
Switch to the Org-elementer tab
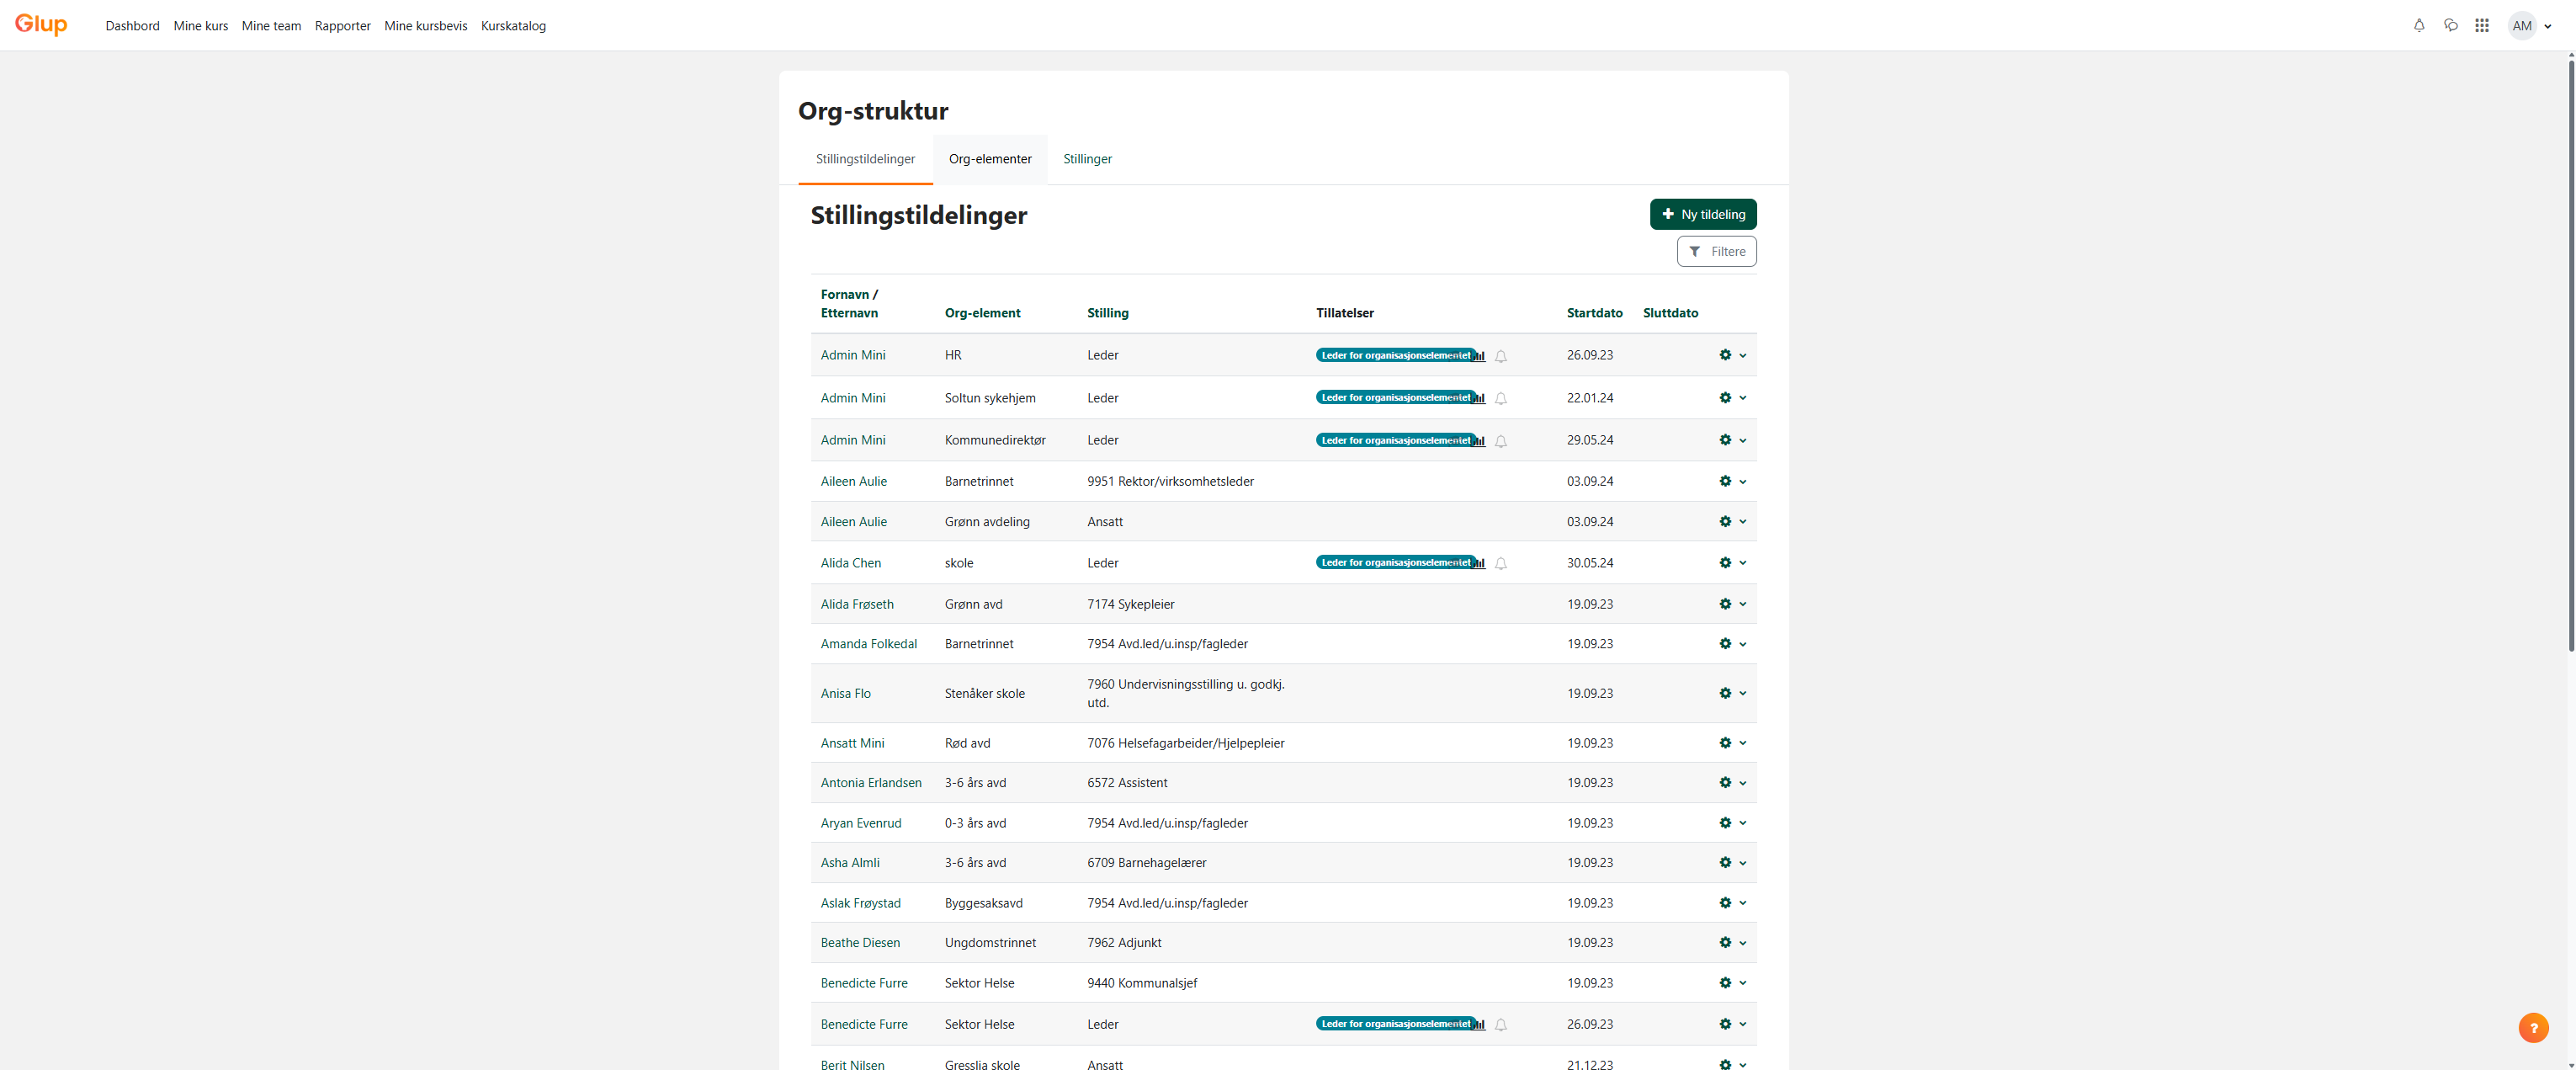(990, 159)
